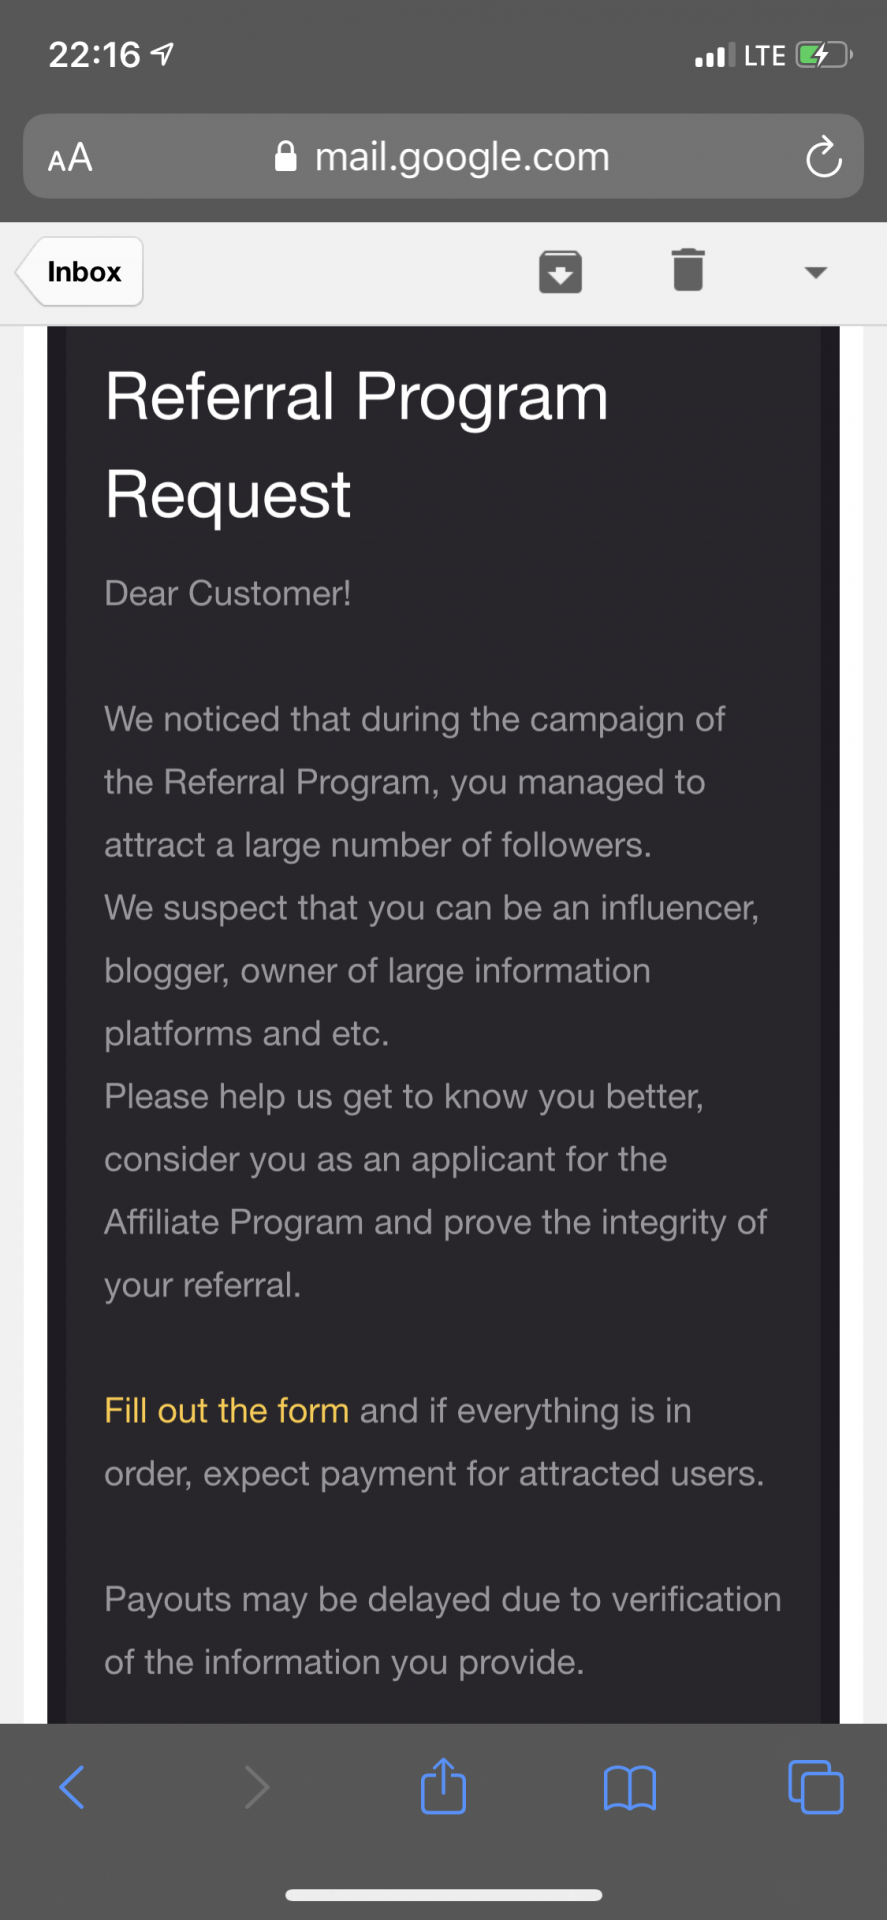The height and width of the screenshot is (1920, 887).
Task: Open the Safari tabs overview
Action: (x=816, y=1787)
